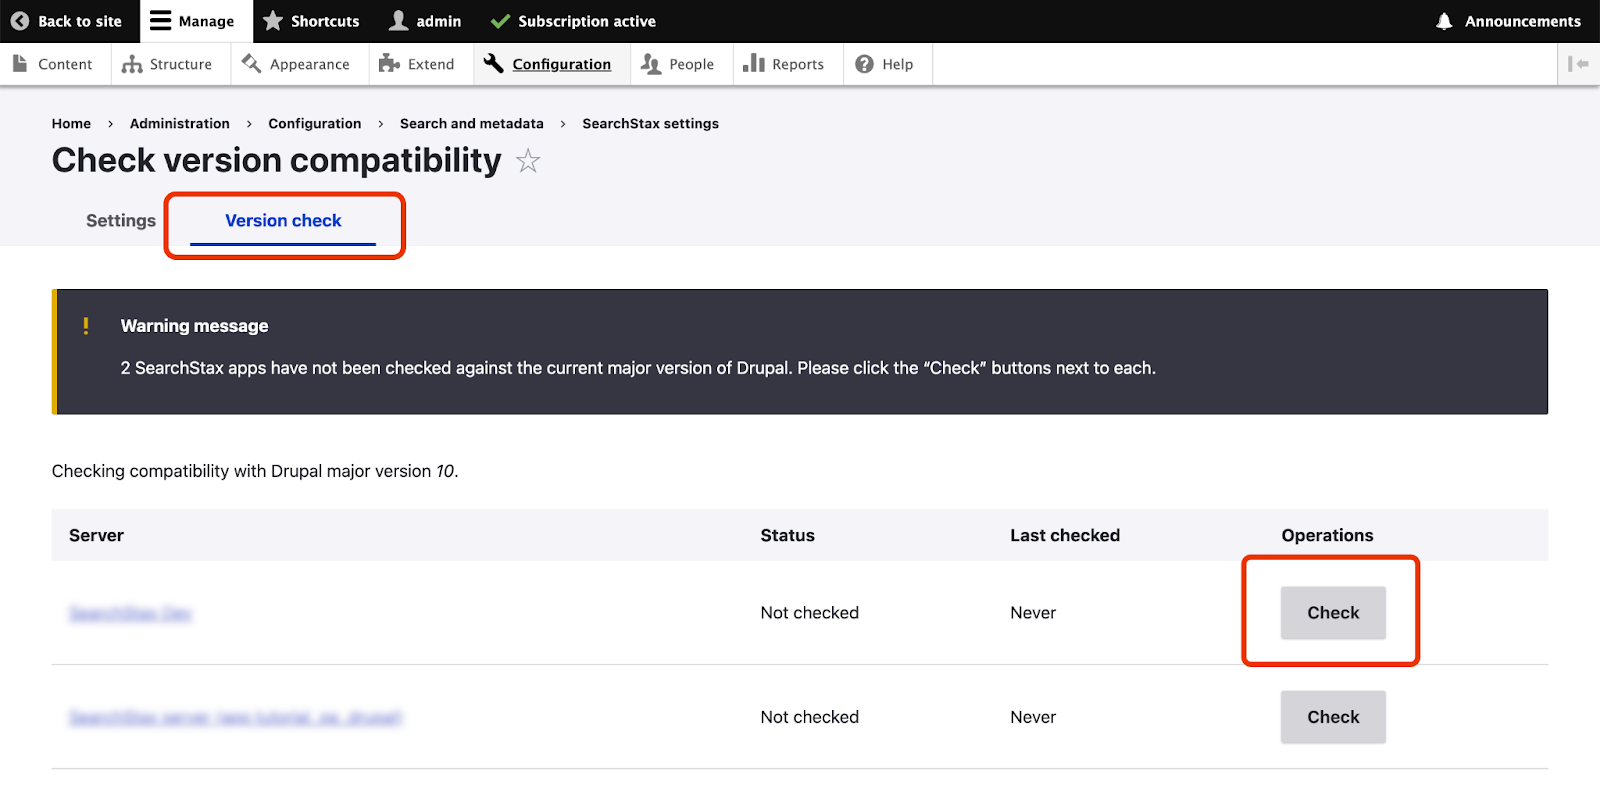The image size is (1600, 806).
Task: Click the Reports bar chart icon
Action: tap(754, 64)
